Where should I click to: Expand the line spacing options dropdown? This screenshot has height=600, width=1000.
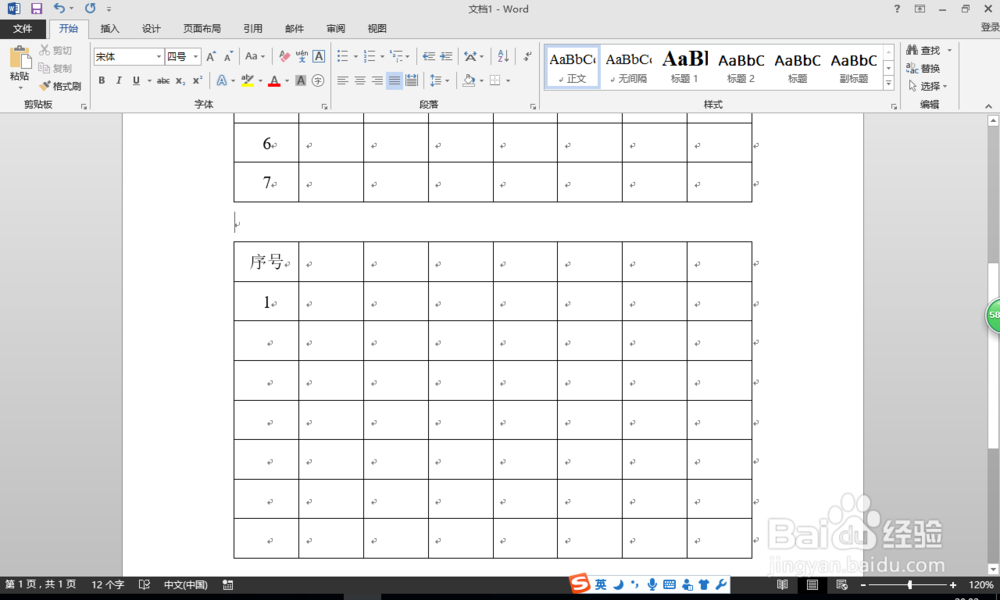447,79
